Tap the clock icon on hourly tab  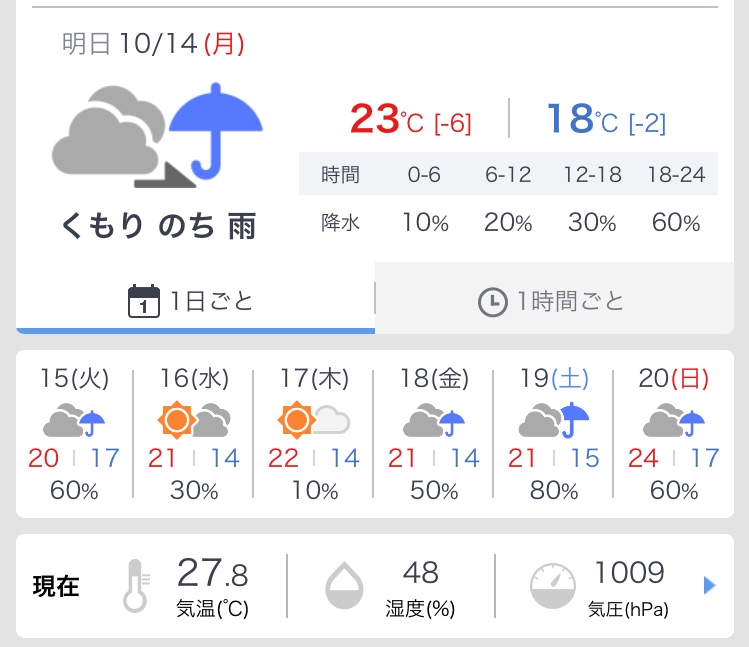[492, 301]
